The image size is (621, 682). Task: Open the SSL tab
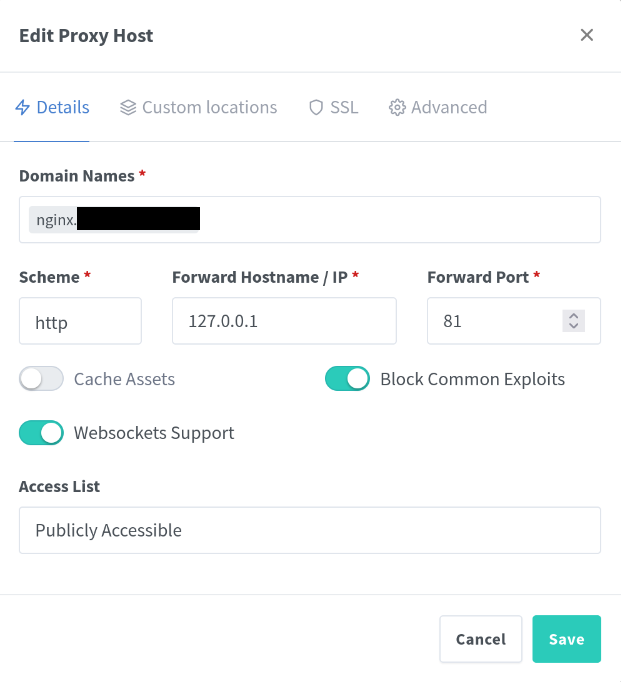(x=344, y=108)
